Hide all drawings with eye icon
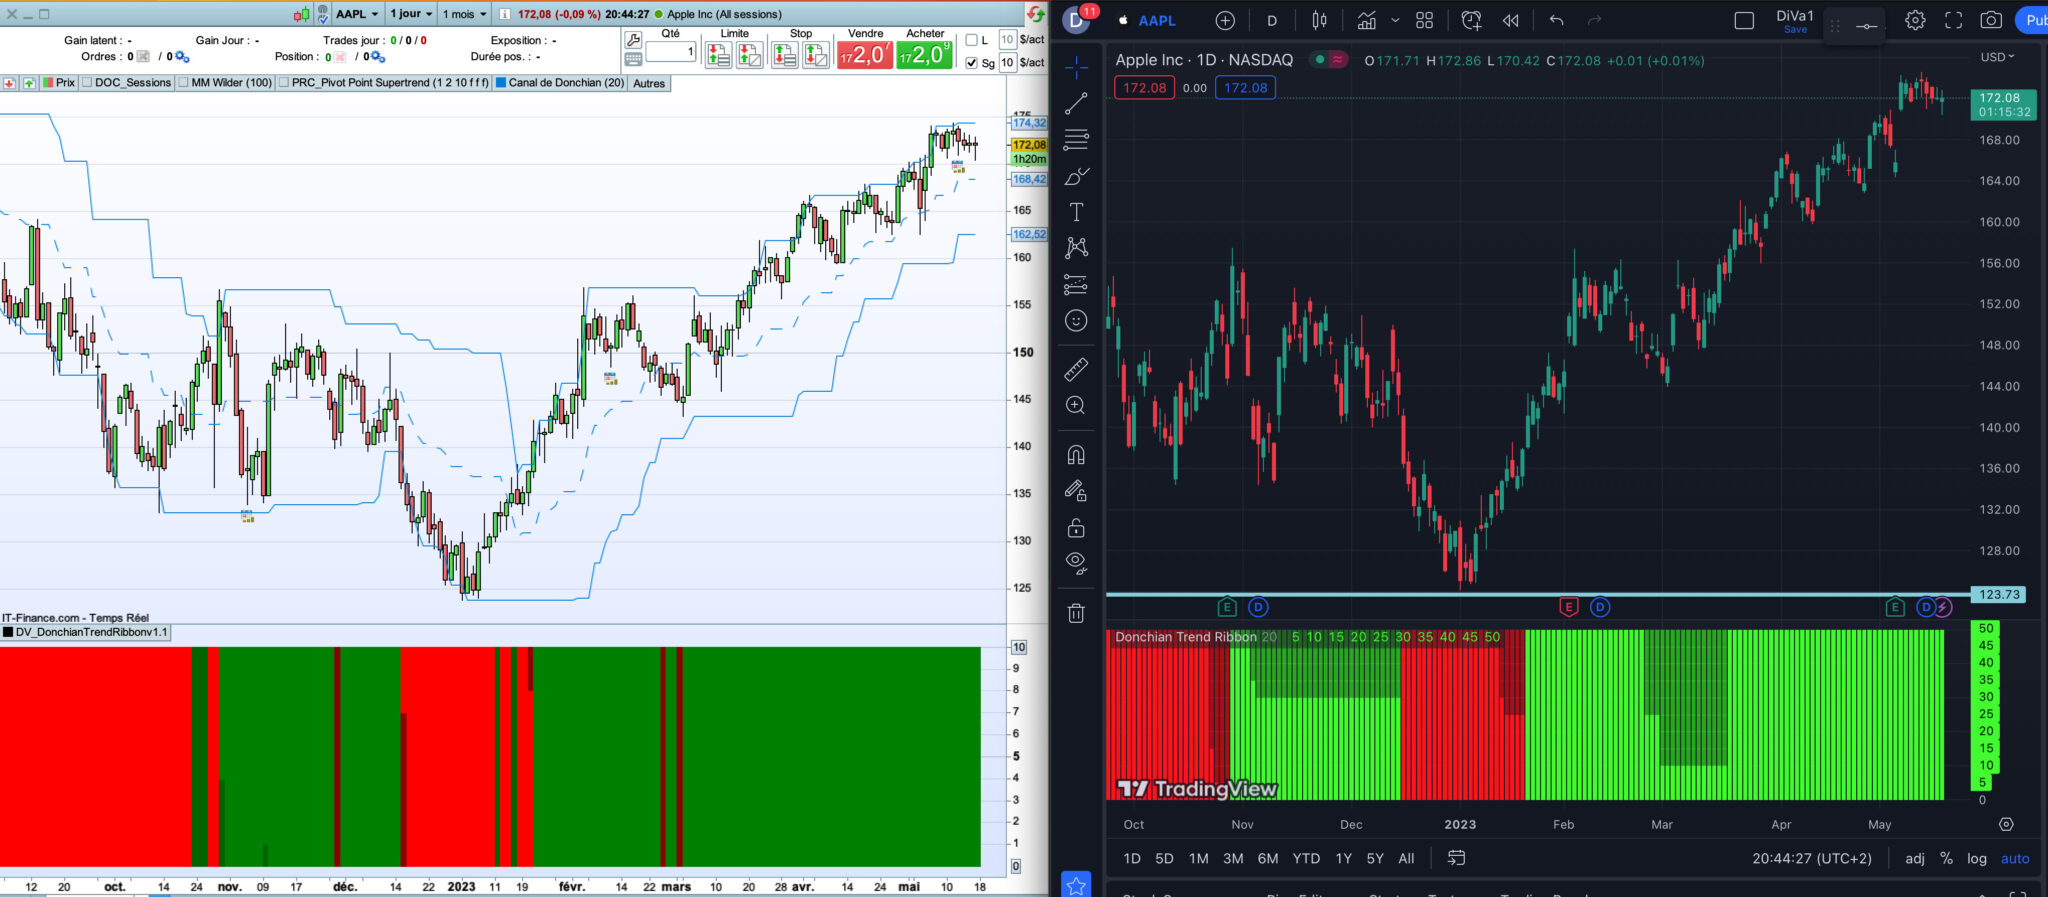 click(x=1076, y=563)
